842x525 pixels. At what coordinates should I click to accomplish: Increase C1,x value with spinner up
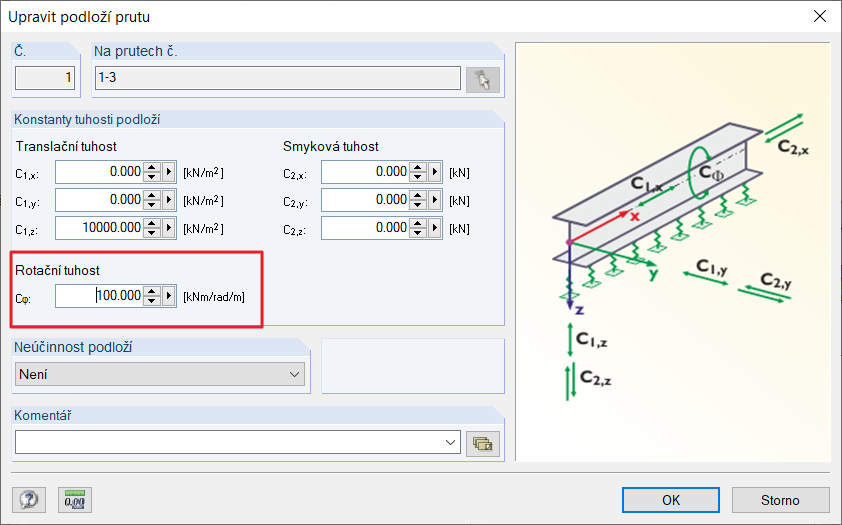[152, 168]
